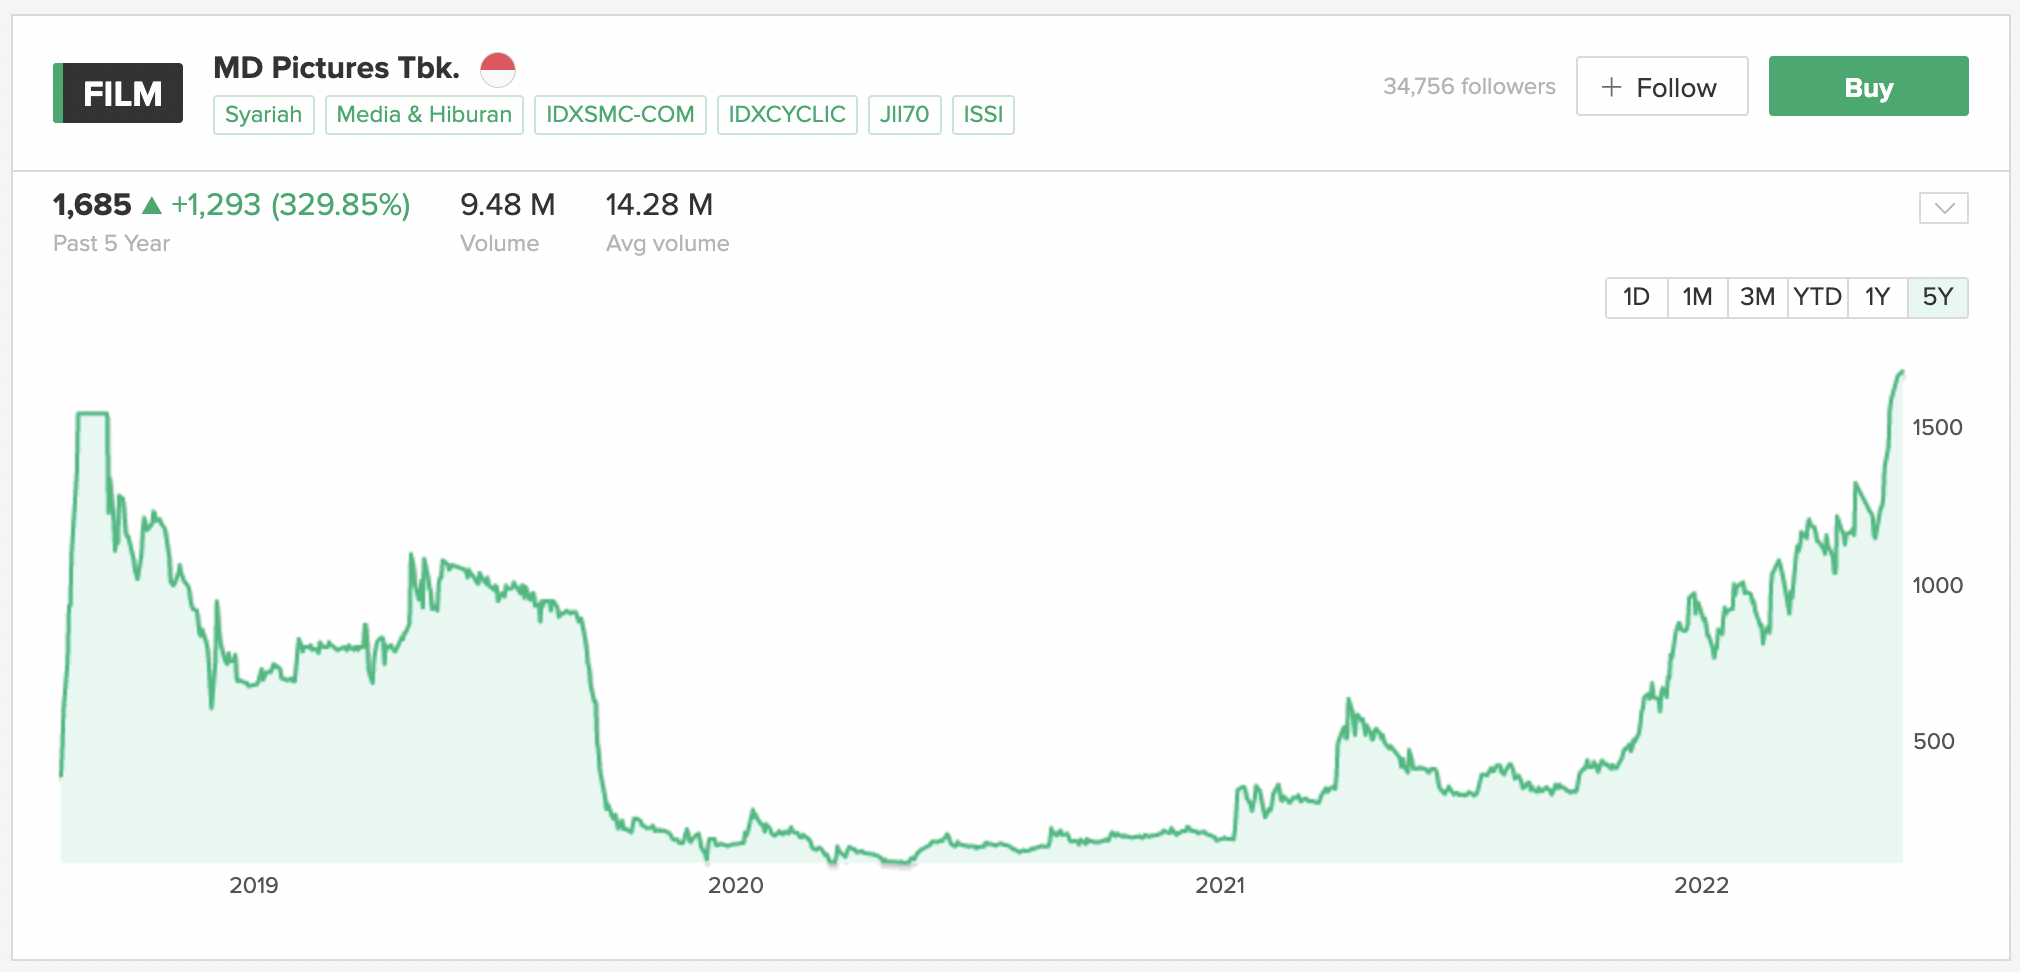This screenshot has height=972, width=2020.
Task: Click the +1,293 (329.85%) change value
Action: point(290,205)
